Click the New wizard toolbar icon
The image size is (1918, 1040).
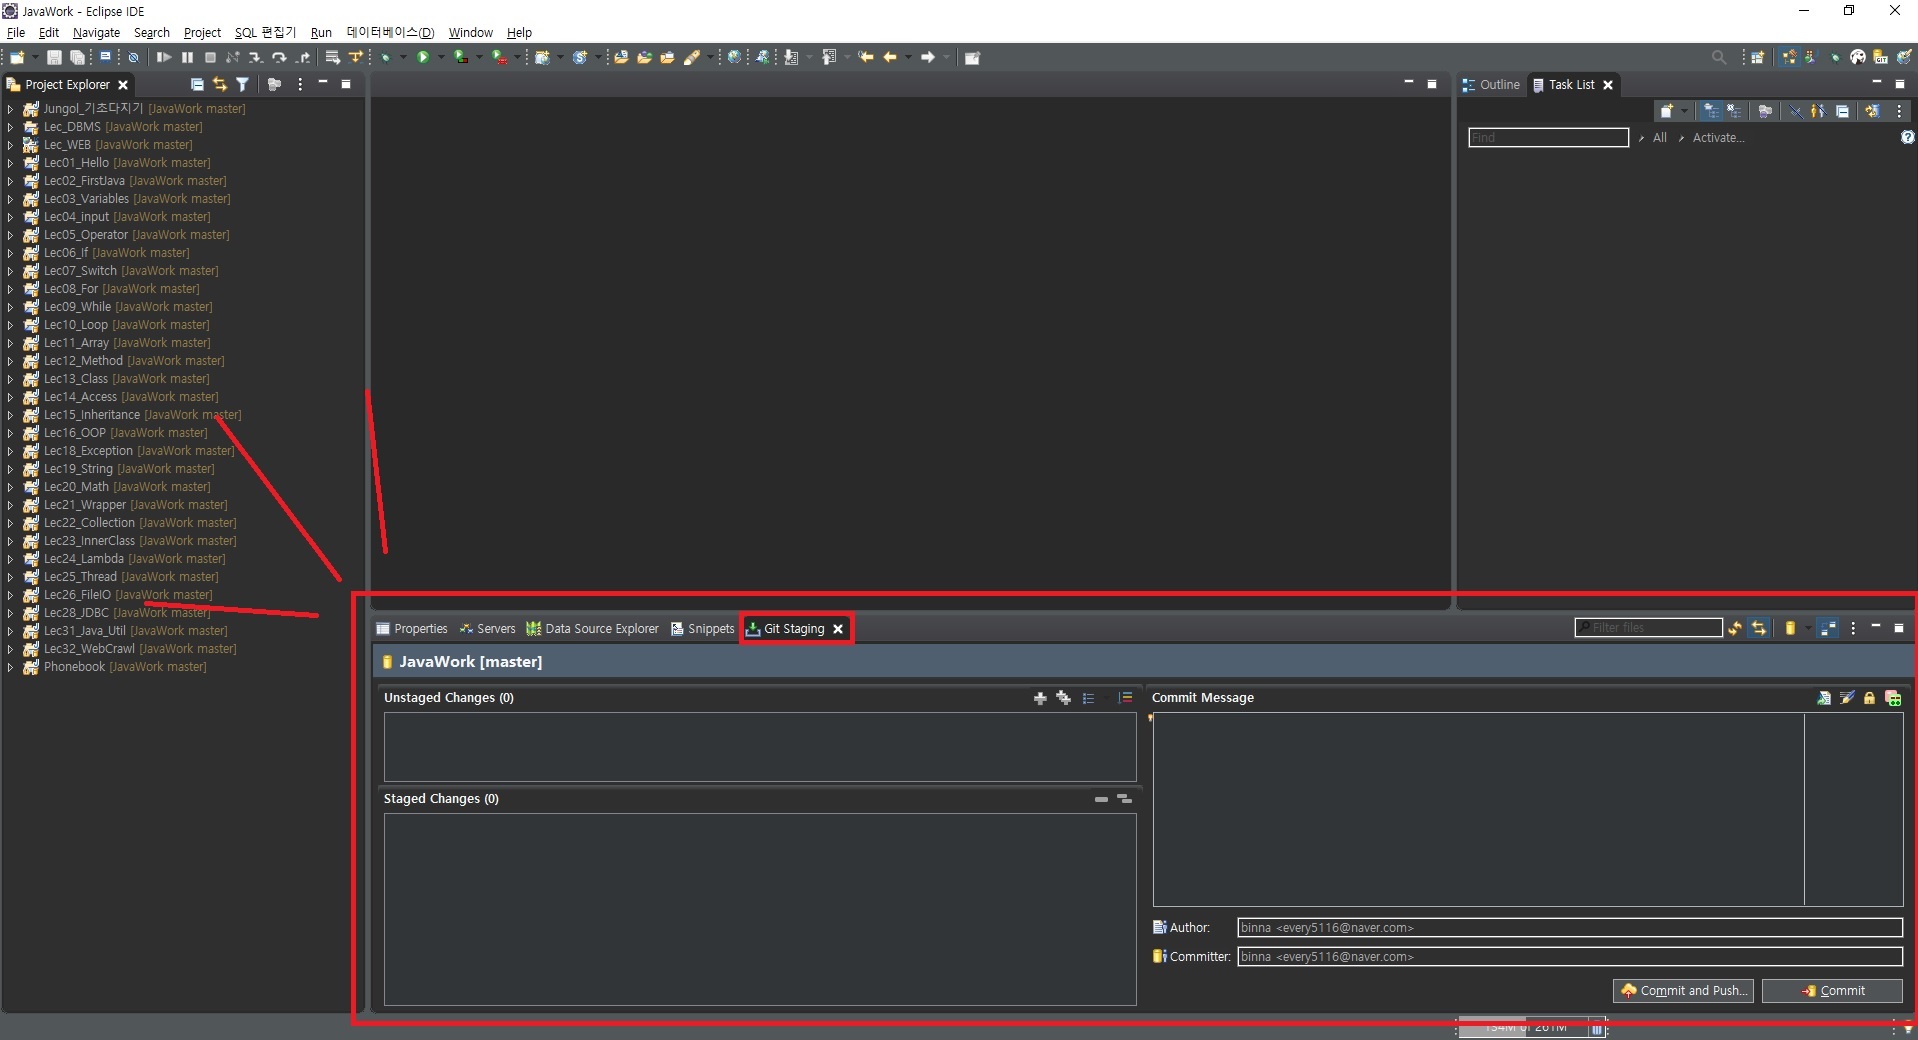click(17, 57)
